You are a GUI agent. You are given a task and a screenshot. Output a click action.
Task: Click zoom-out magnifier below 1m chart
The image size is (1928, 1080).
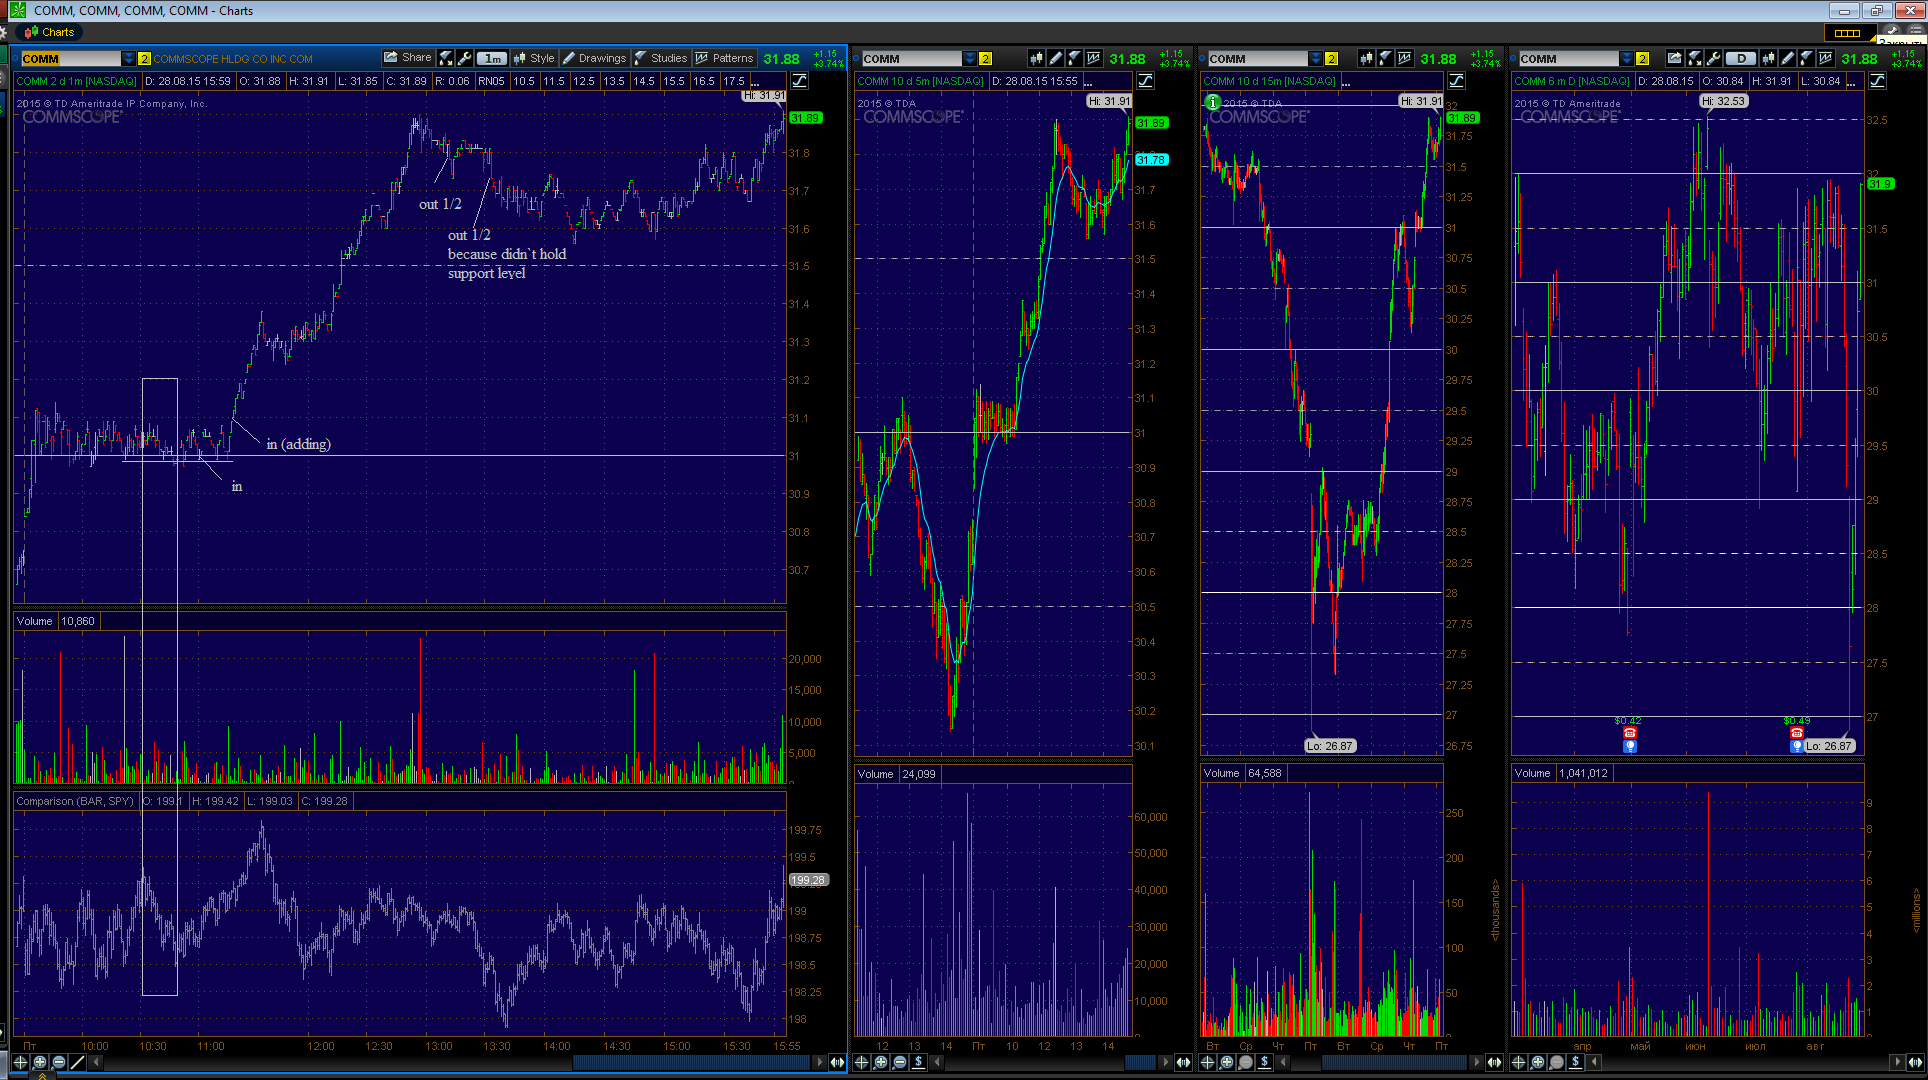[59, 1062]
